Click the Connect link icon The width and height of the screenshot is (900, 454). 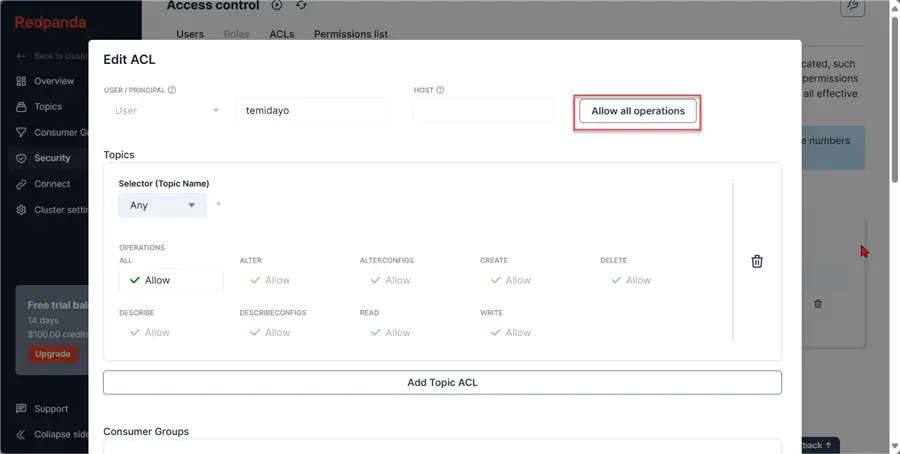point(21,184)
